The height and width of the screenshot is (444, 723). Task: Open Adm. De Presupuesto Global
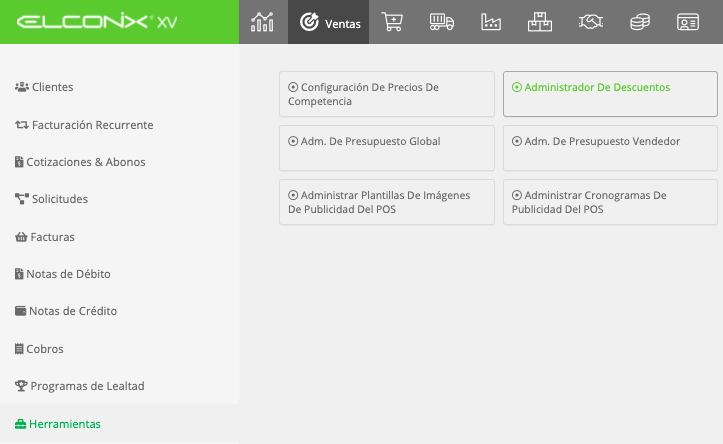pos(387,148)
